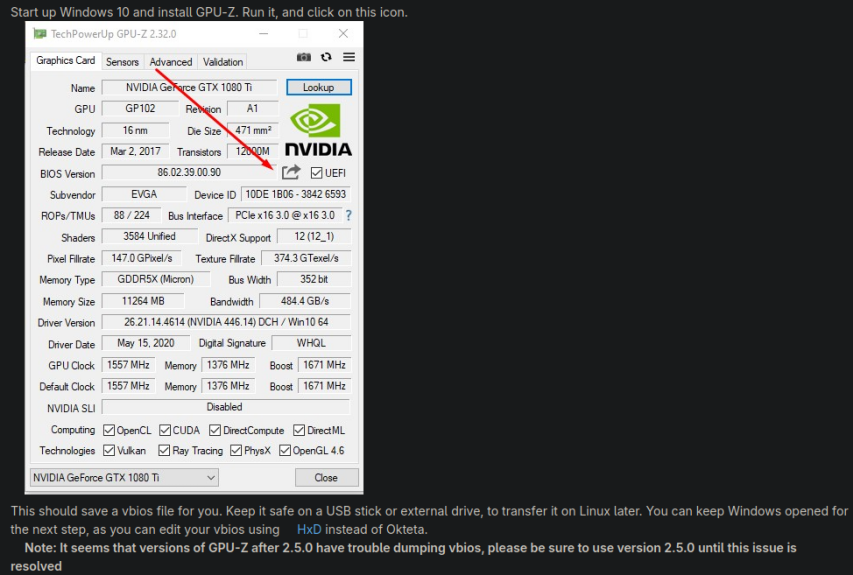Switch to the Sensors tab

[122, 62]
